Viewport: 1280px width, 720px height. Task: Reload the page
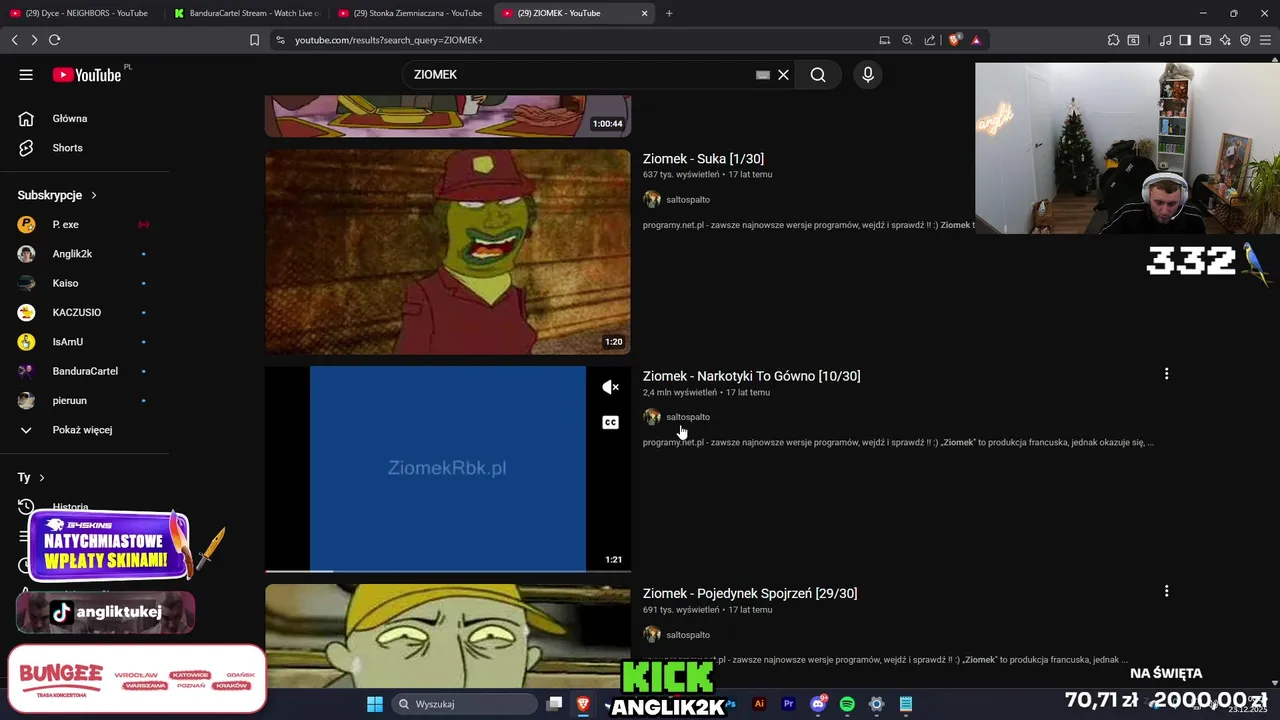(x=54, y=40)
